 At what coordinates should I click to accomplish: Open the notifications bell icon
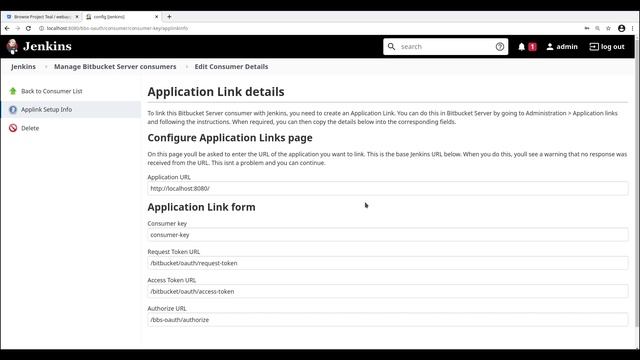coord(521,47)
